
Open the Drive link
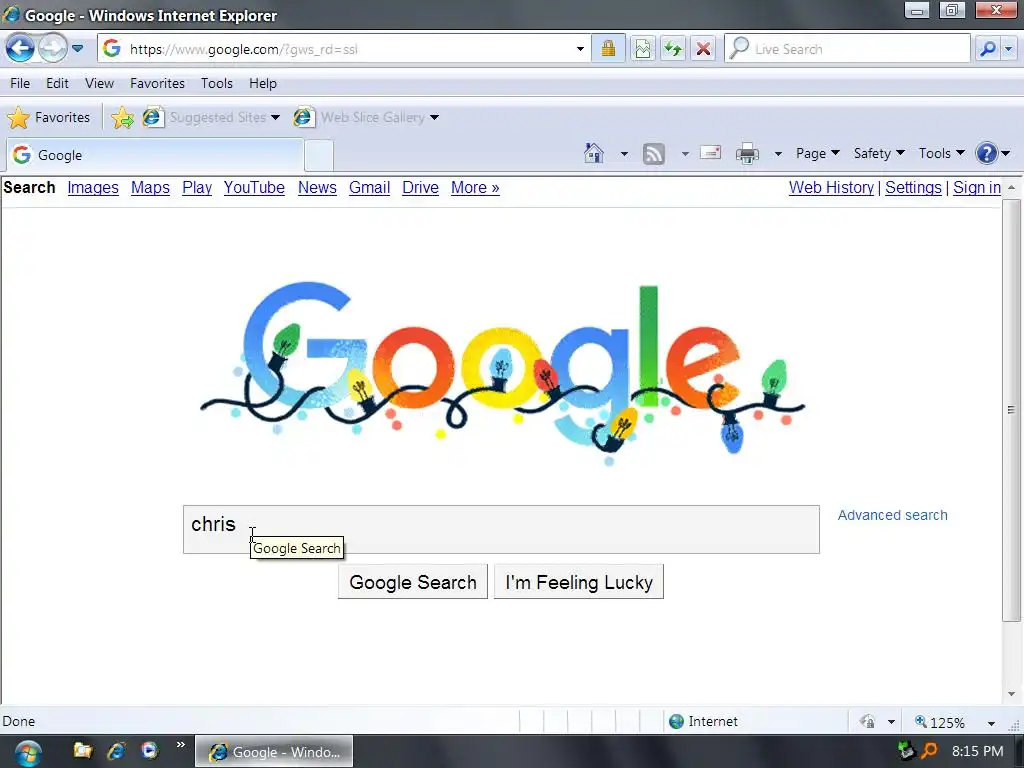click(420, 187)
